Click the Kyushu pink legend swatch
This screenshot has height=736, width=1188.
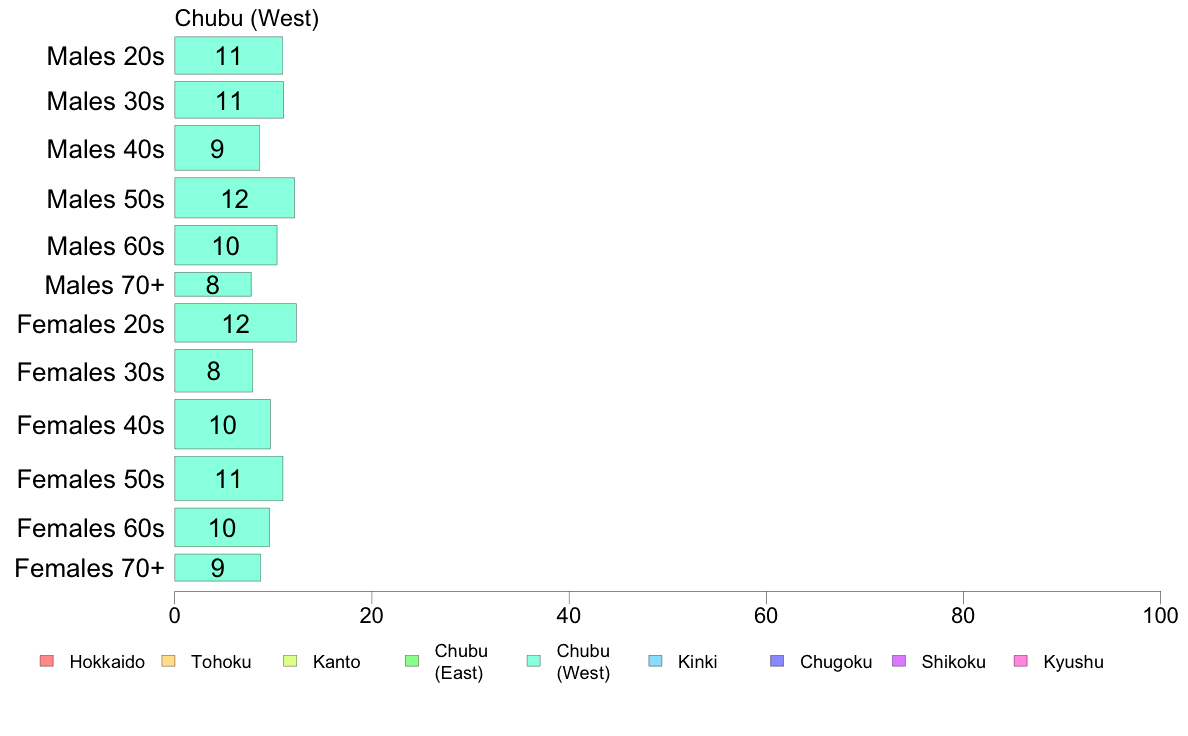1021,661
